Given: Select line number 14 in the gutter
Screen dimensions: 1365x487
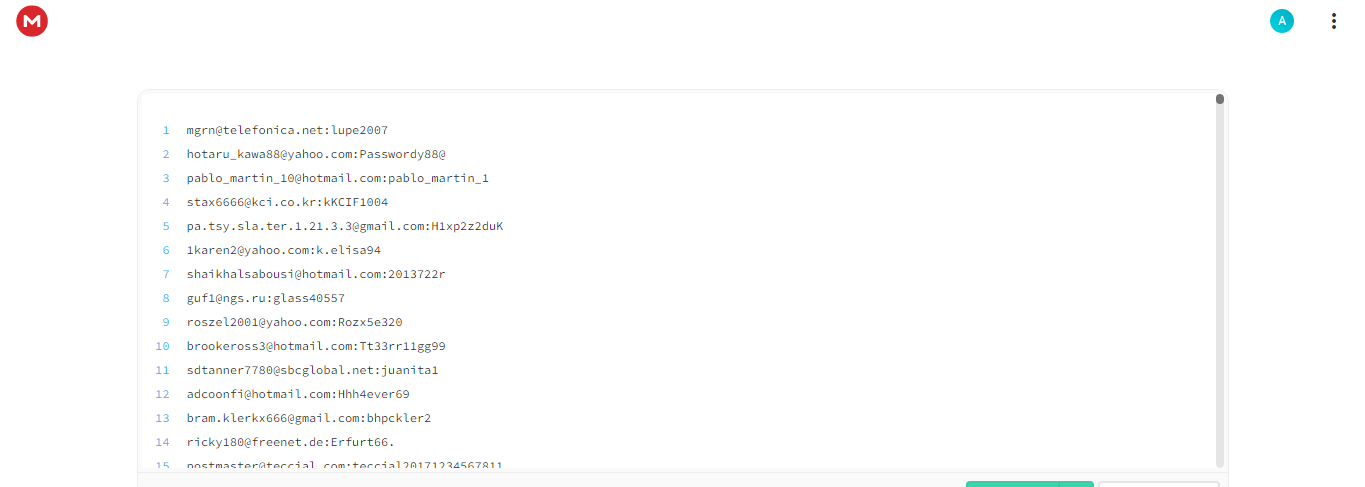Looking at the screenshot, I should (x=162, y=442).
